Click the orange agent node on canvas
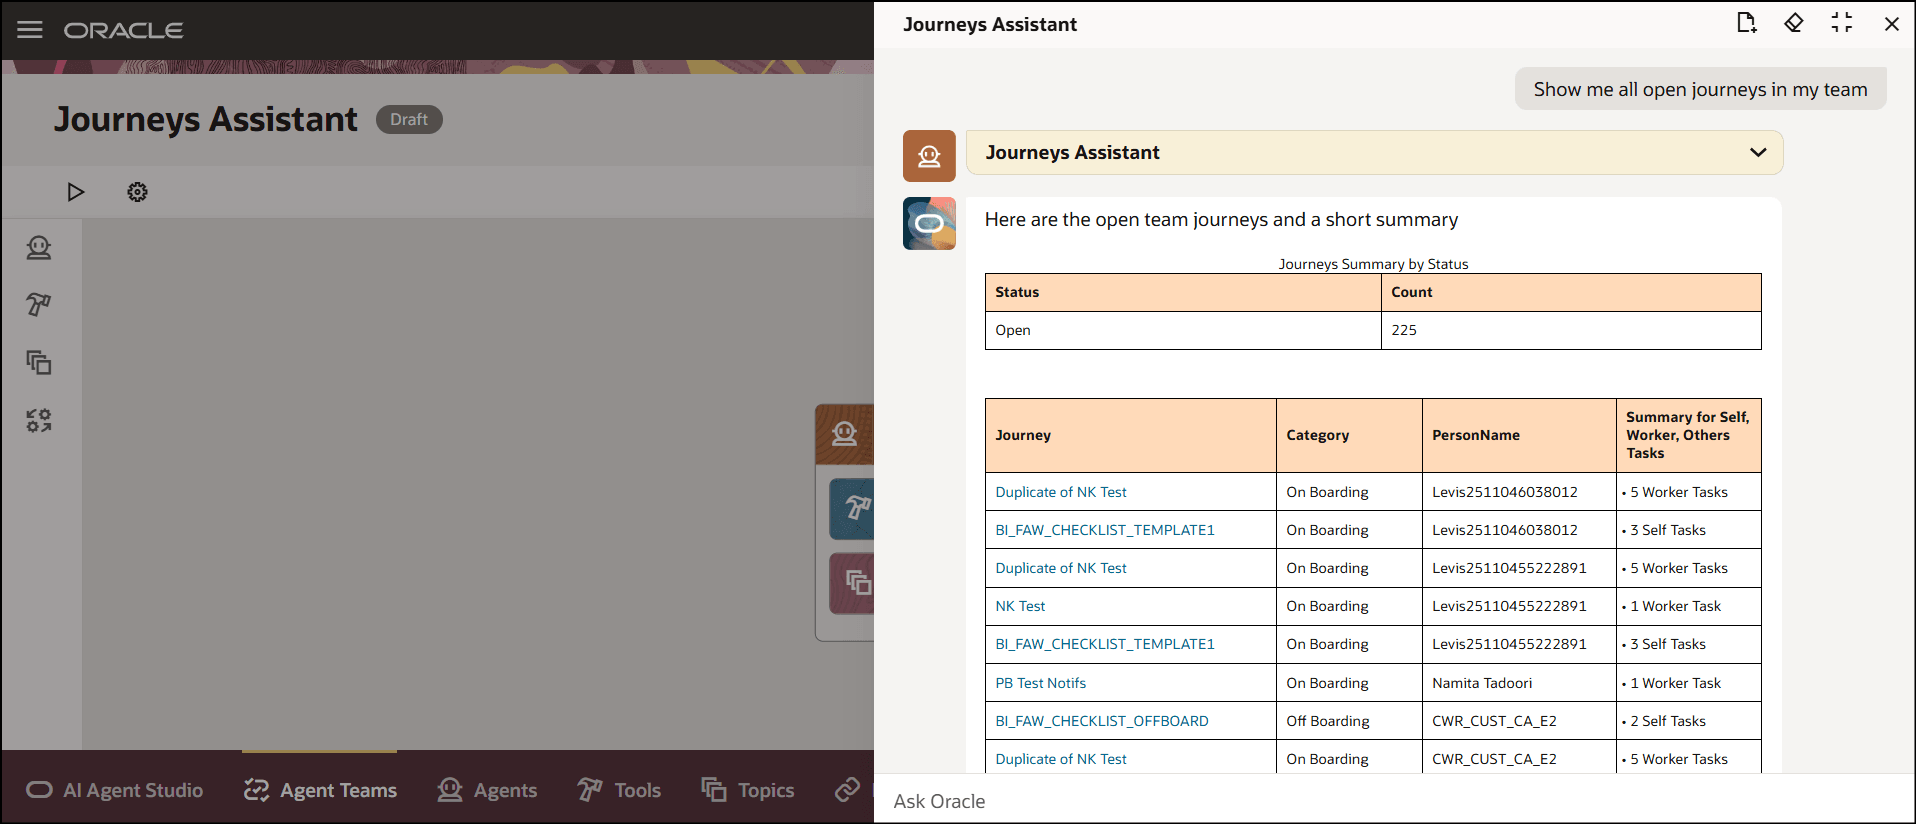This screenshot has height=824, width=1916. pos(845,434)
